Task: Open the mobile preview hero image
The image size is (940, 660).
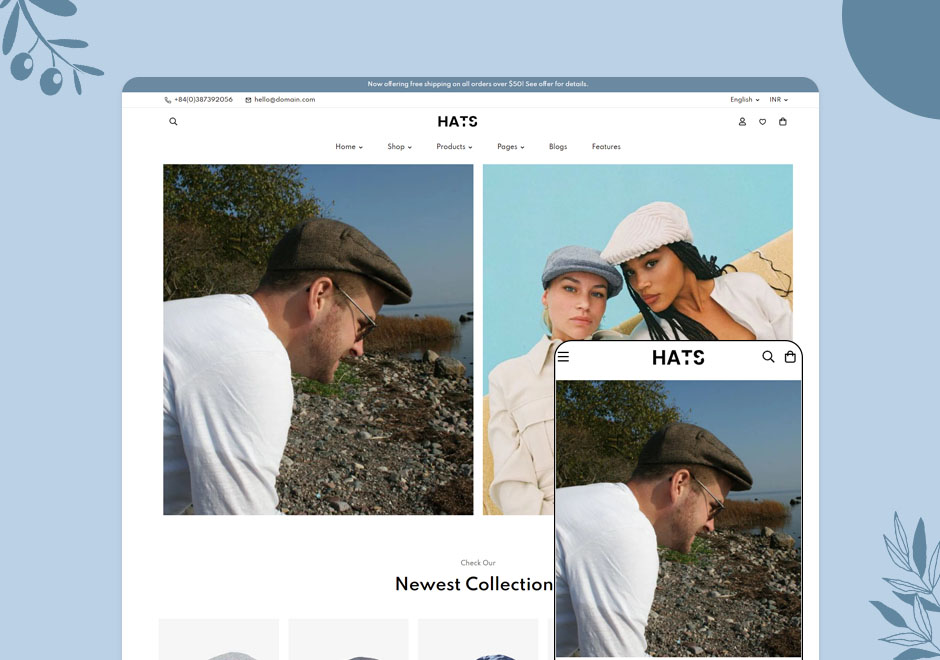Action: coord(679,518)
